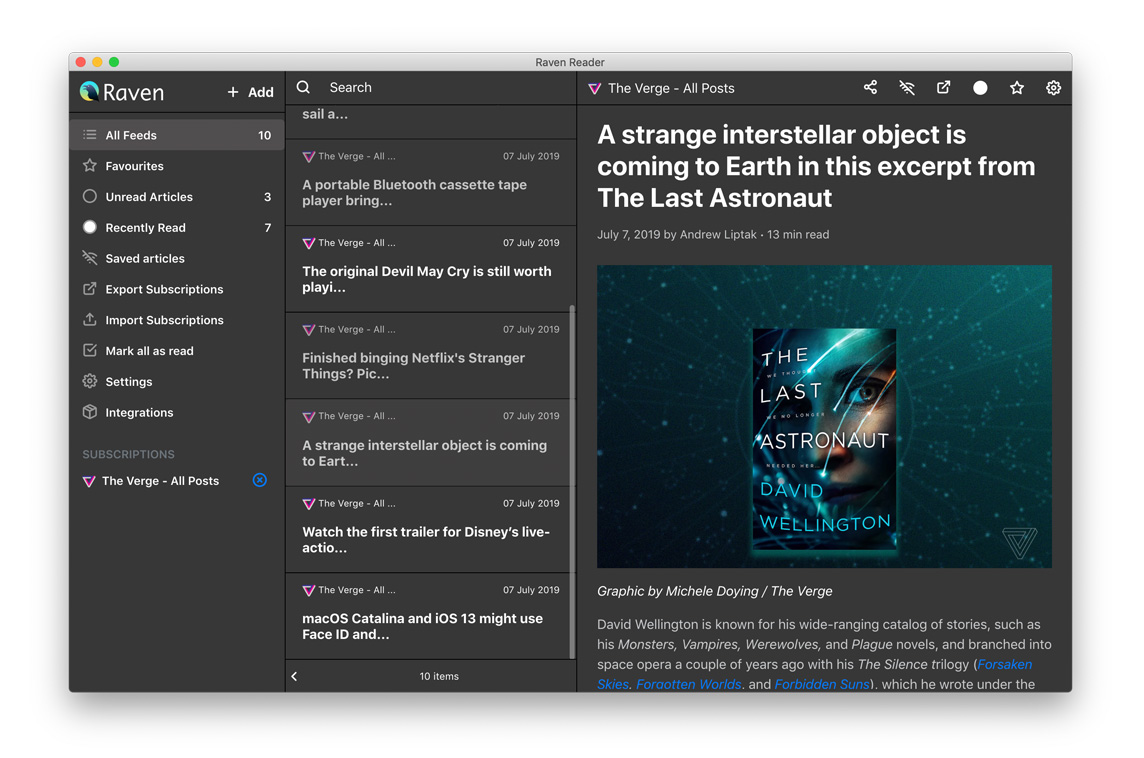Click the author byline Andrew Liptak

(x=718, y=234)
